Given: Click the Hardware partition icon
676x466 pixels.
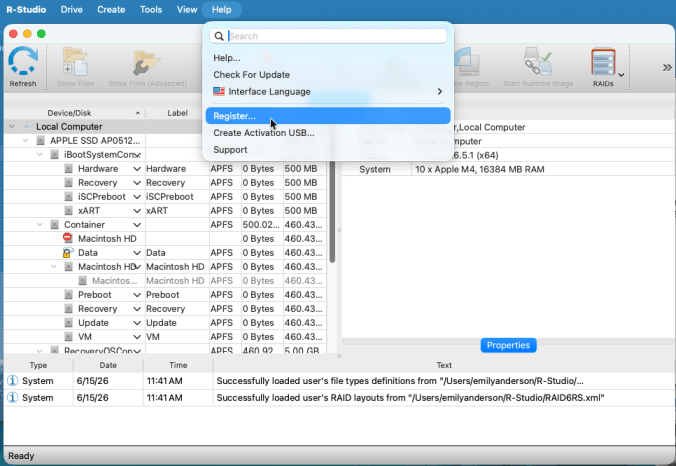Looking at the screenshot, I should (x=69, y=169).
